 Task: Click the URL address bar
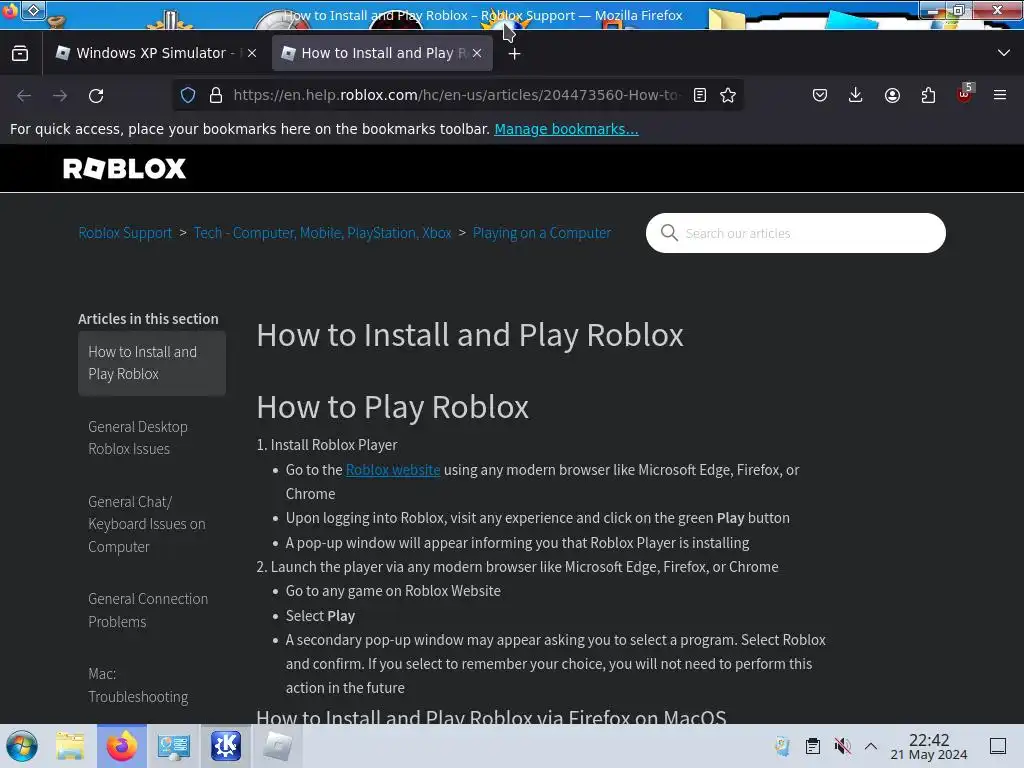pyautogui.click(x=457, y=95)
